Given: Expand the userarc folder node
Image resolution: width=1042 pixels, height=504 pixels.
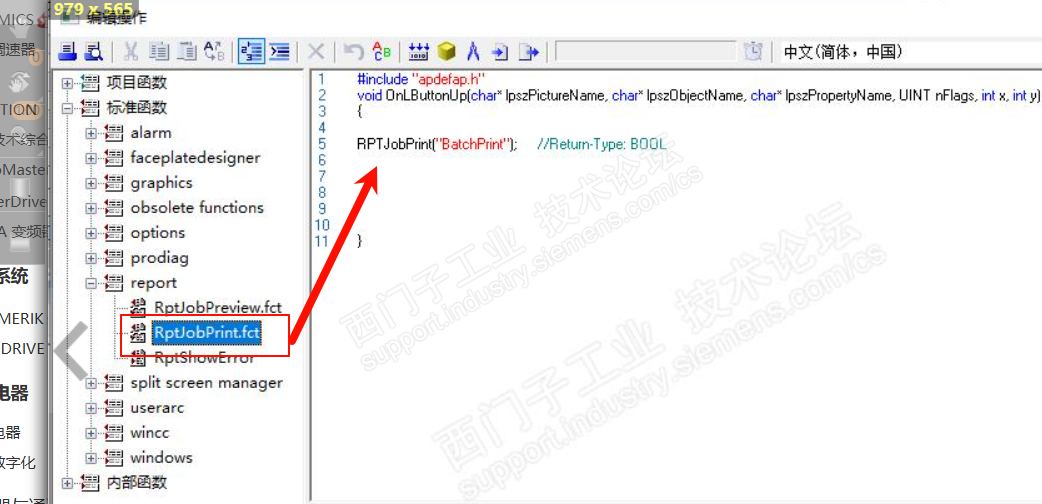Looking at the screenshot, I should point(91,408).
